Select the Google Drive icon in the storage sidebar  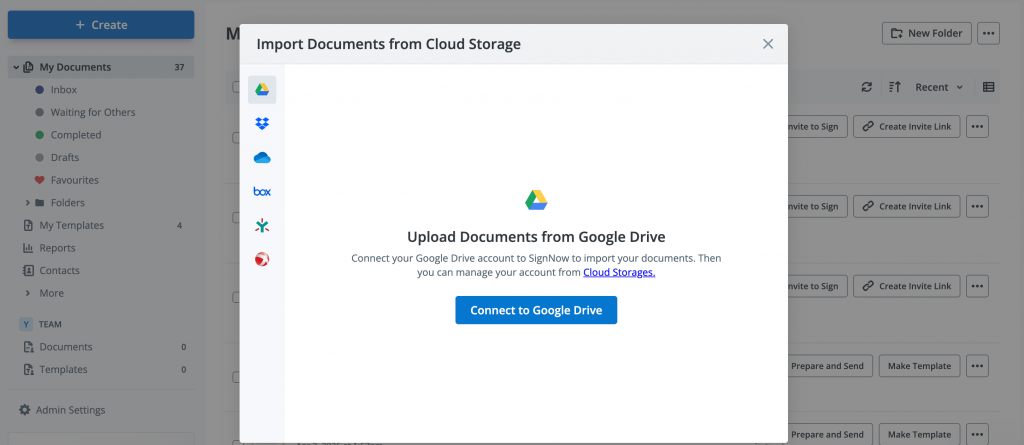tap(262, 90)
